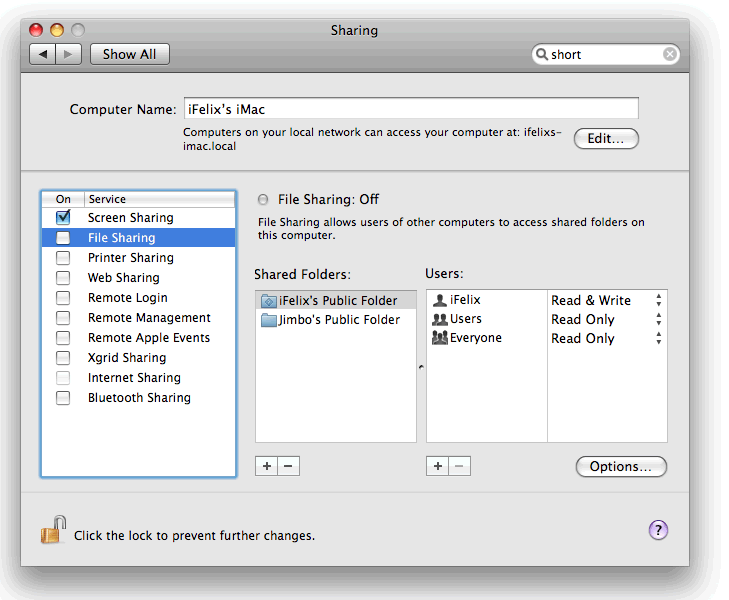
Task: Change Users group Read Only permission
Action: click(658, 319)
